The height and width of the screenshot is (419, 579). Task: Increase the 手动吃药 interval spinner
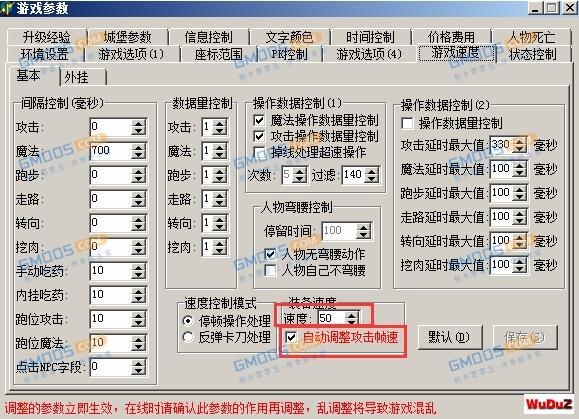point(138,268)
